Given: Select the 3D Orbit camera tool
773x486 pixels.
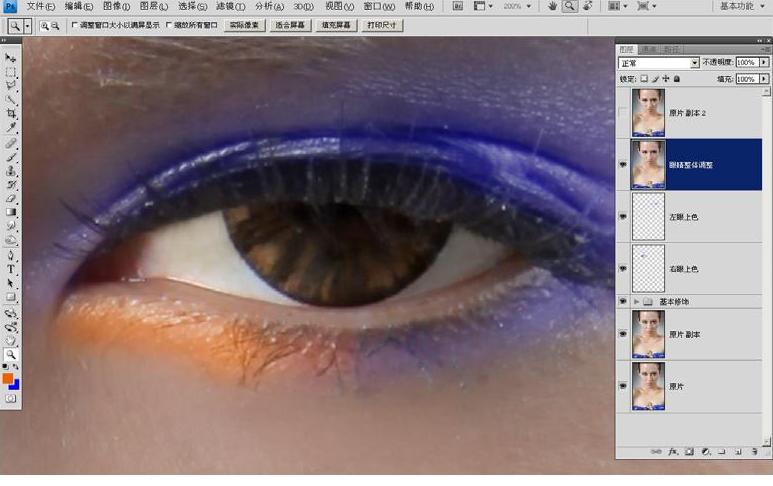Looking at the screenshot, I should [x=10, y=327].
